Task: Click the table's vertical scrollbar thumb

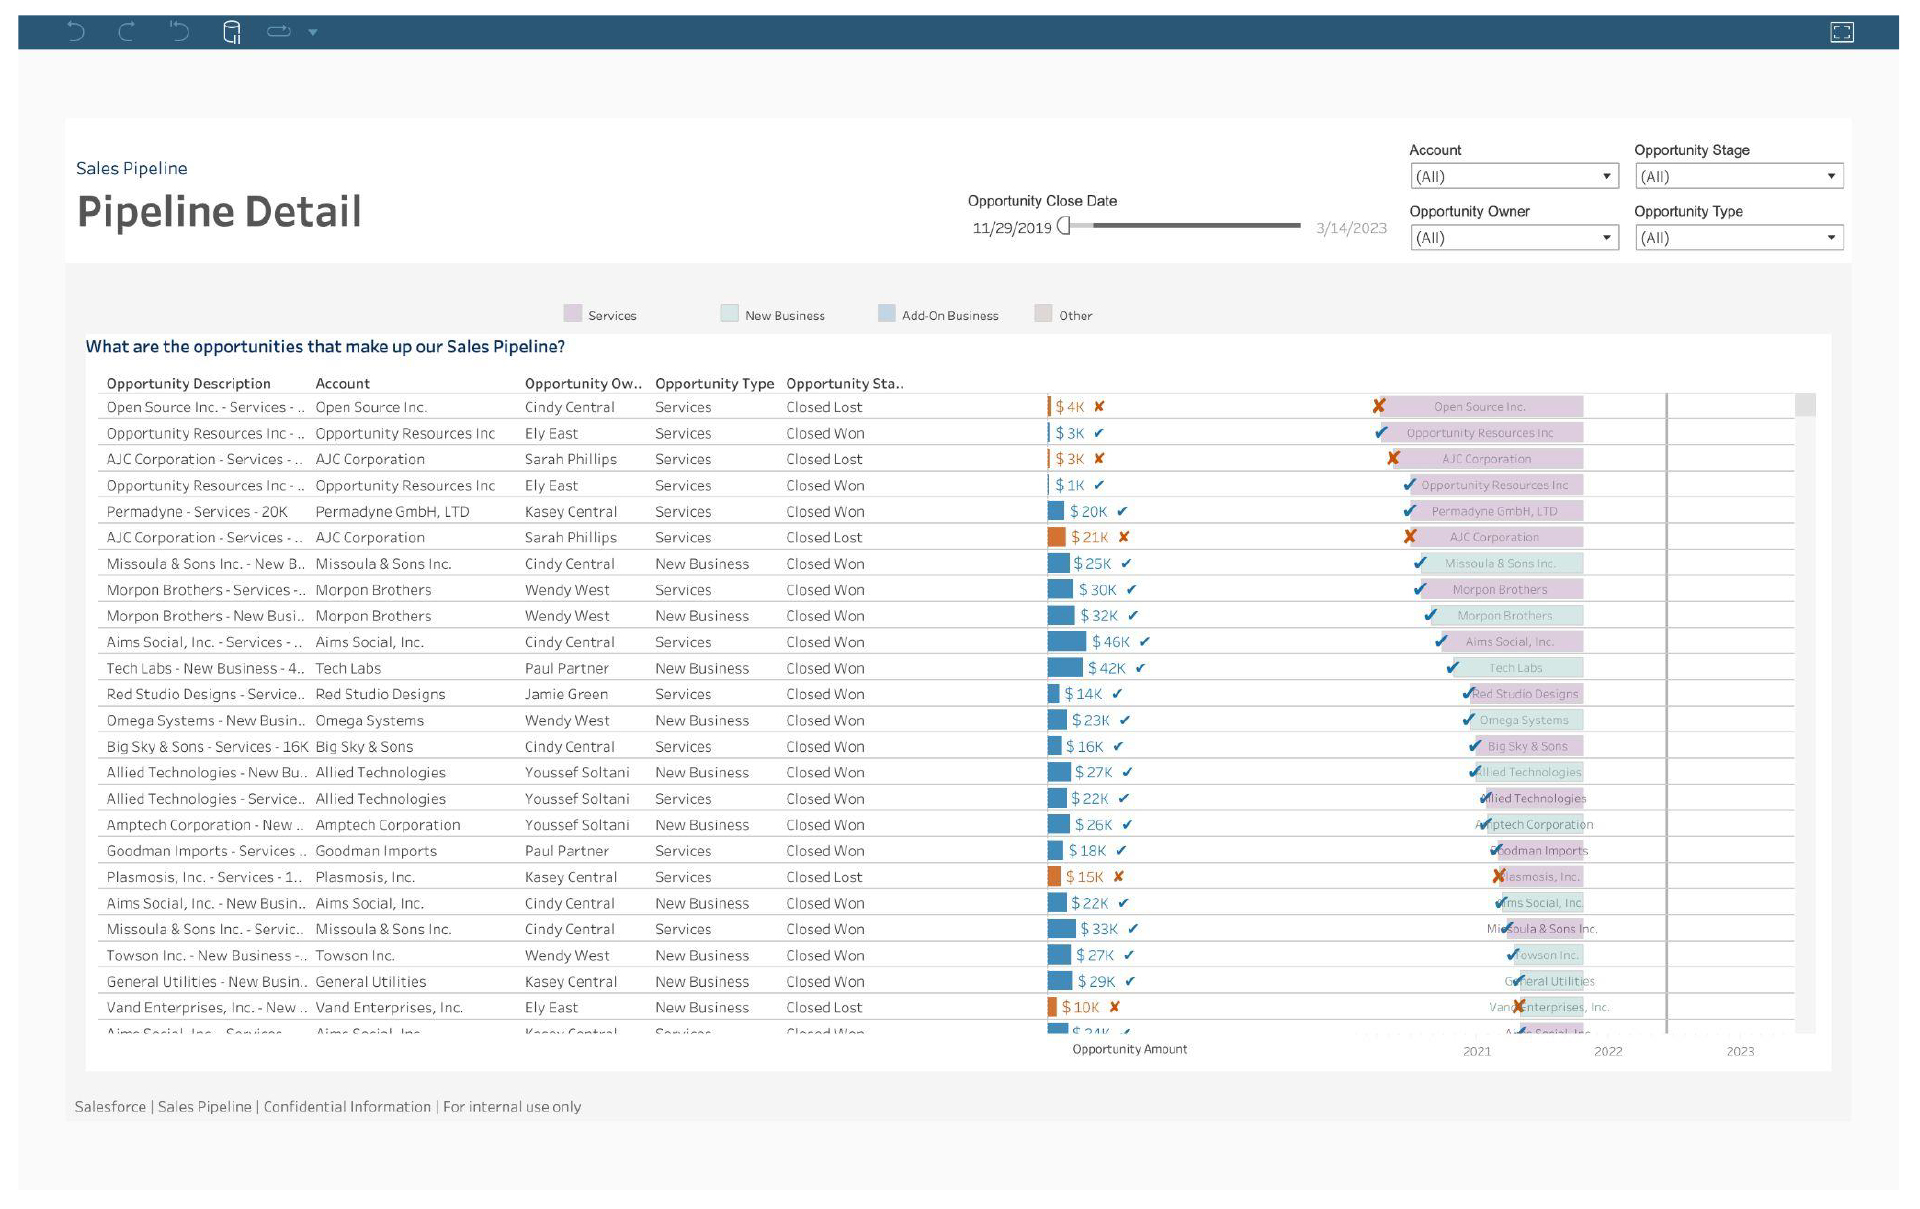Action: coord(1805,405)
